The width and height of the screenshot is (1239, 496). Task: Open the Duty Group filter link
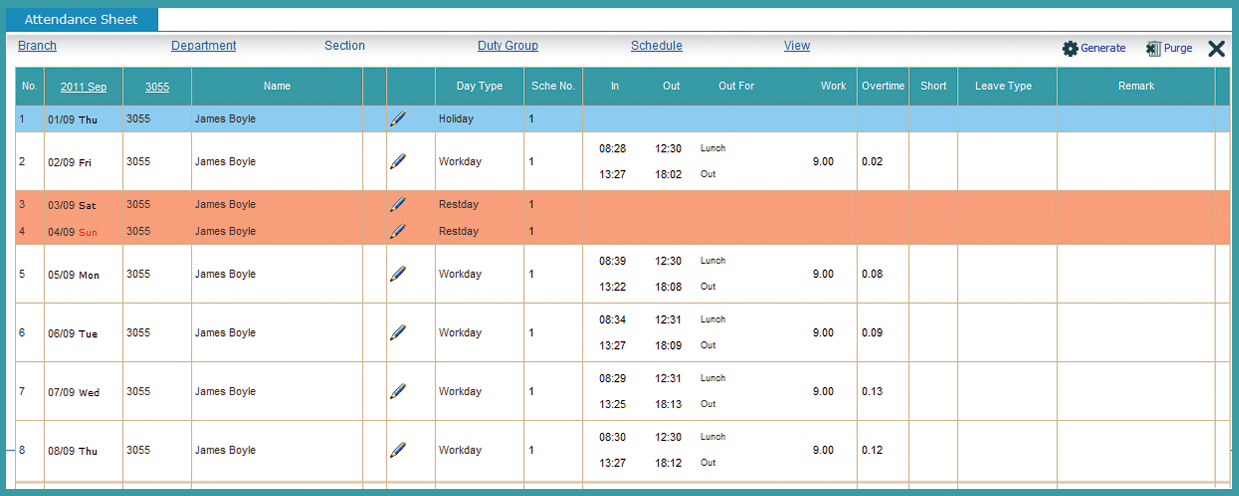coord(508,46)
